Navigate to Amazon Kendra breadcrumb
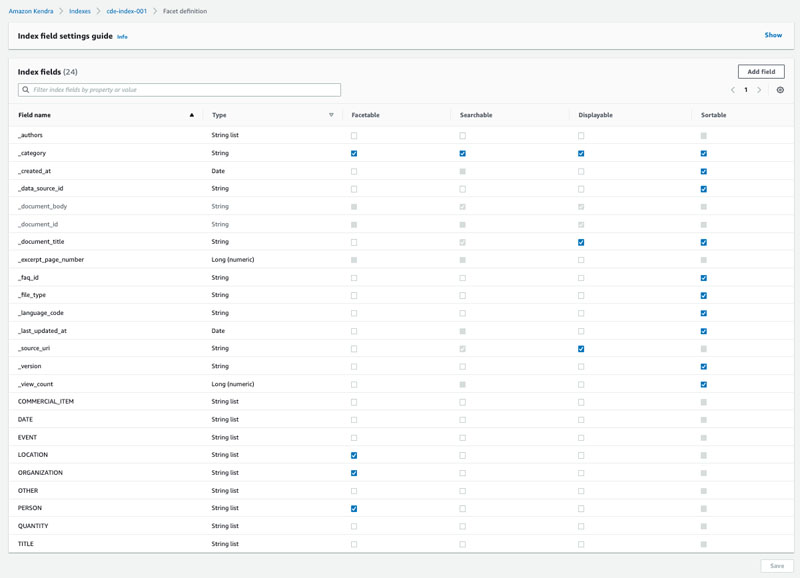The width and height of the screenshot is (800, 578). (x=31, y=11)
